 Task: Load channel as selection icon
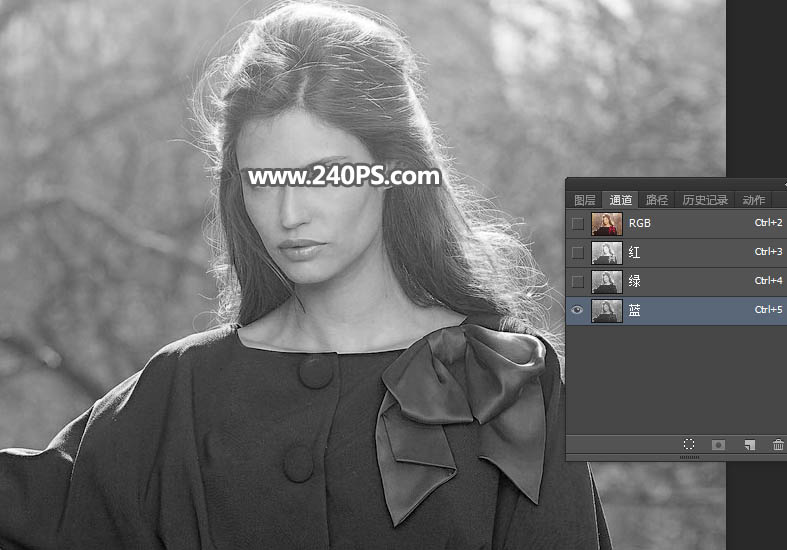tap(689, 444)
